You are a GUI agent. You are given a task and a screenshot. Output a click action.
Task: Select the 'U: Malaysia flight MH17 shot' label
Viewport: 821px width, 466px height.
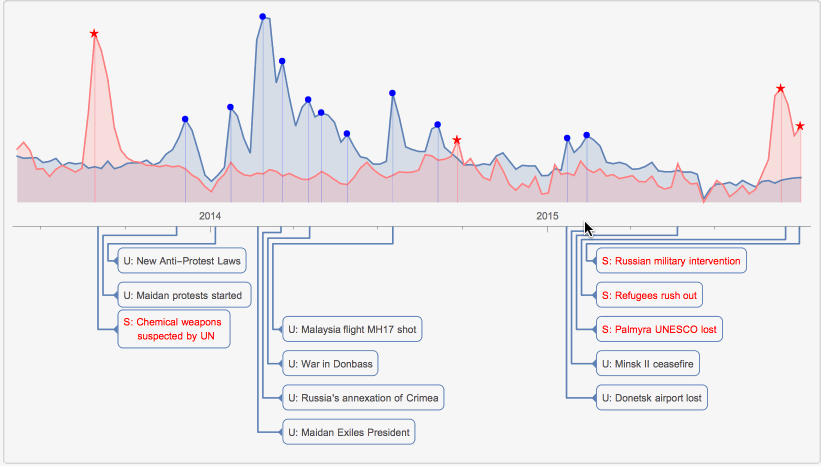[352, 329]
